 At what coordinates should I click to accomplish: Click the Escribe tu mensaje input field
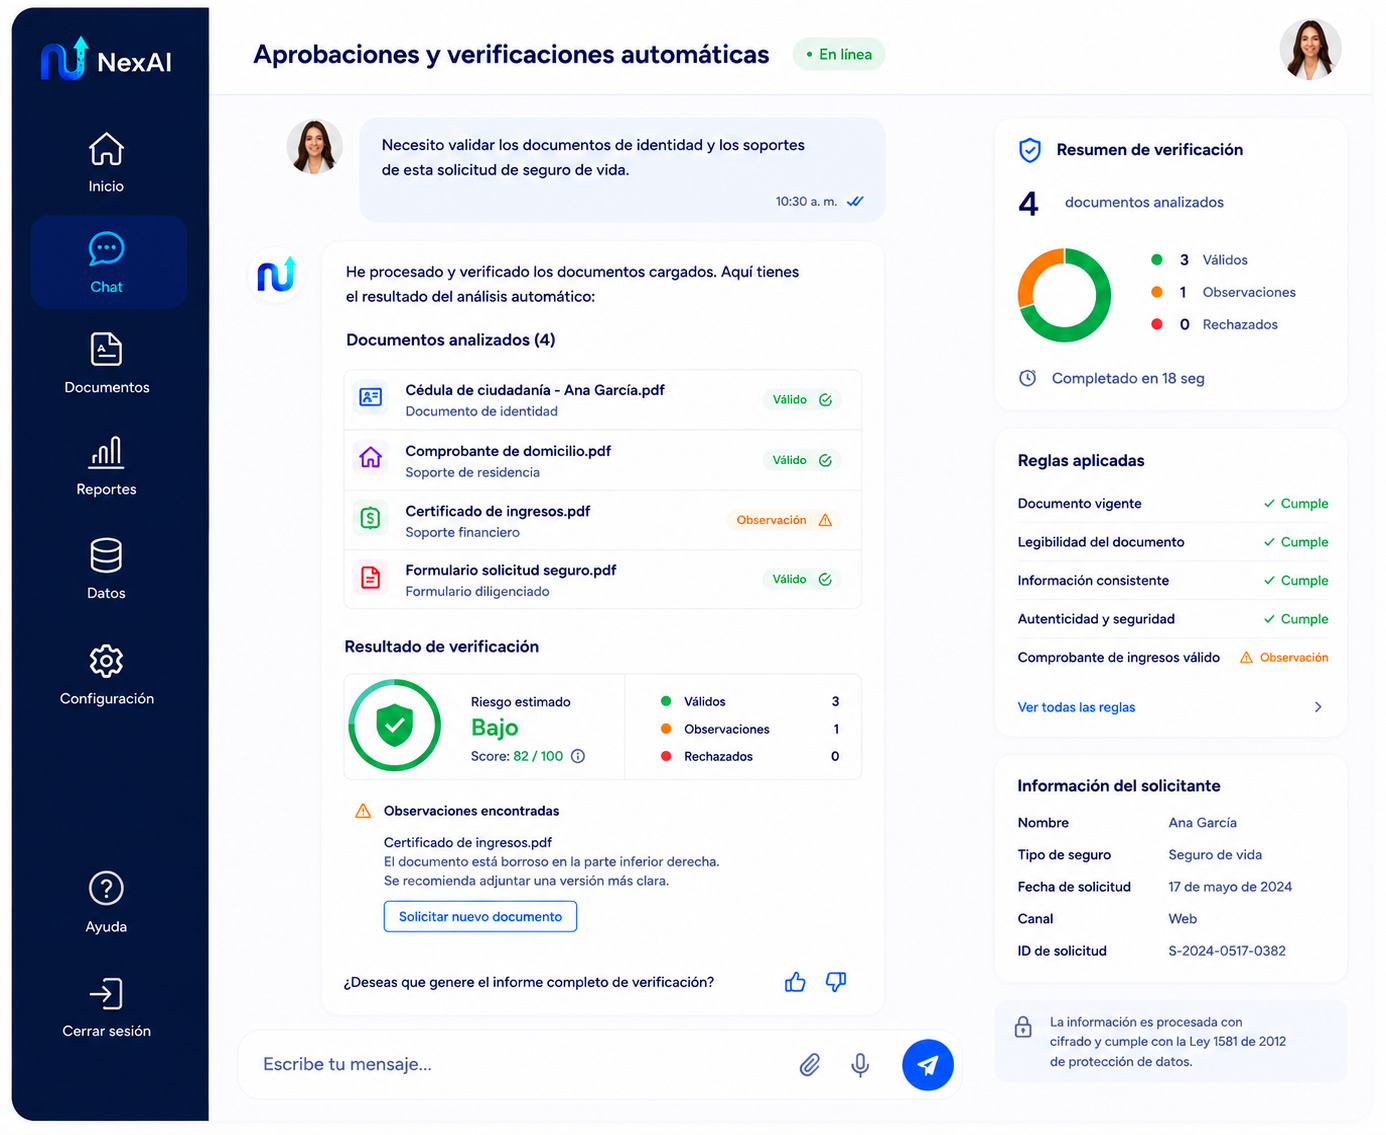pyautogui.click(x=520, y=1065)
